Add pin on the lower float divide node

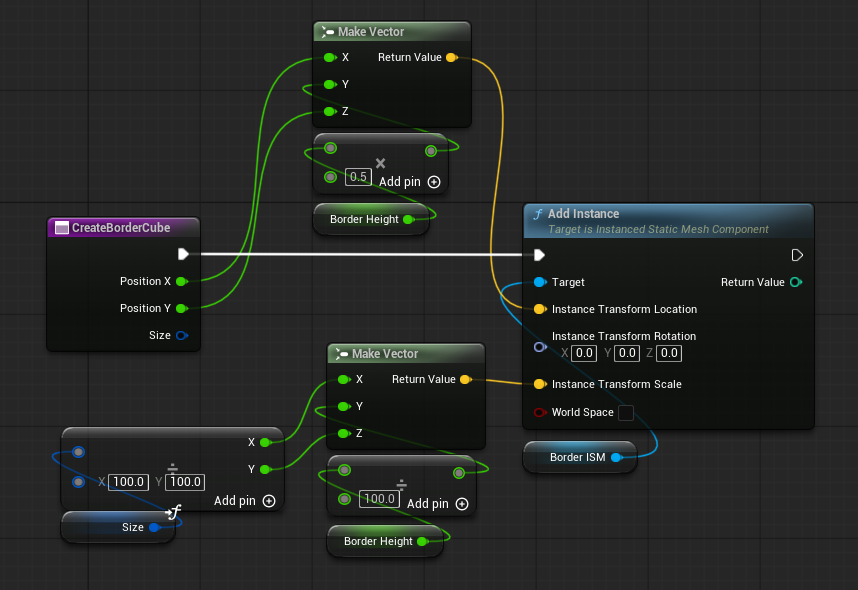point(461,504)
